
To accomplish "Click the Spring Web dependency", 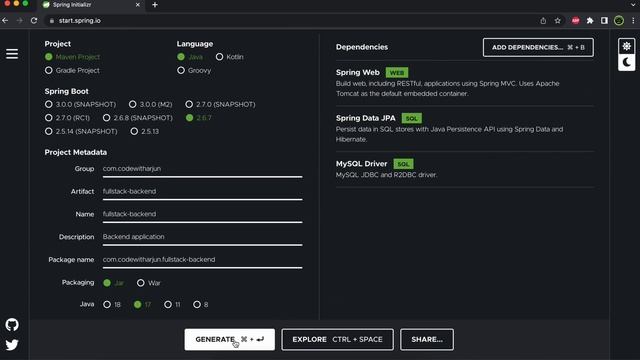I will 464,82.
